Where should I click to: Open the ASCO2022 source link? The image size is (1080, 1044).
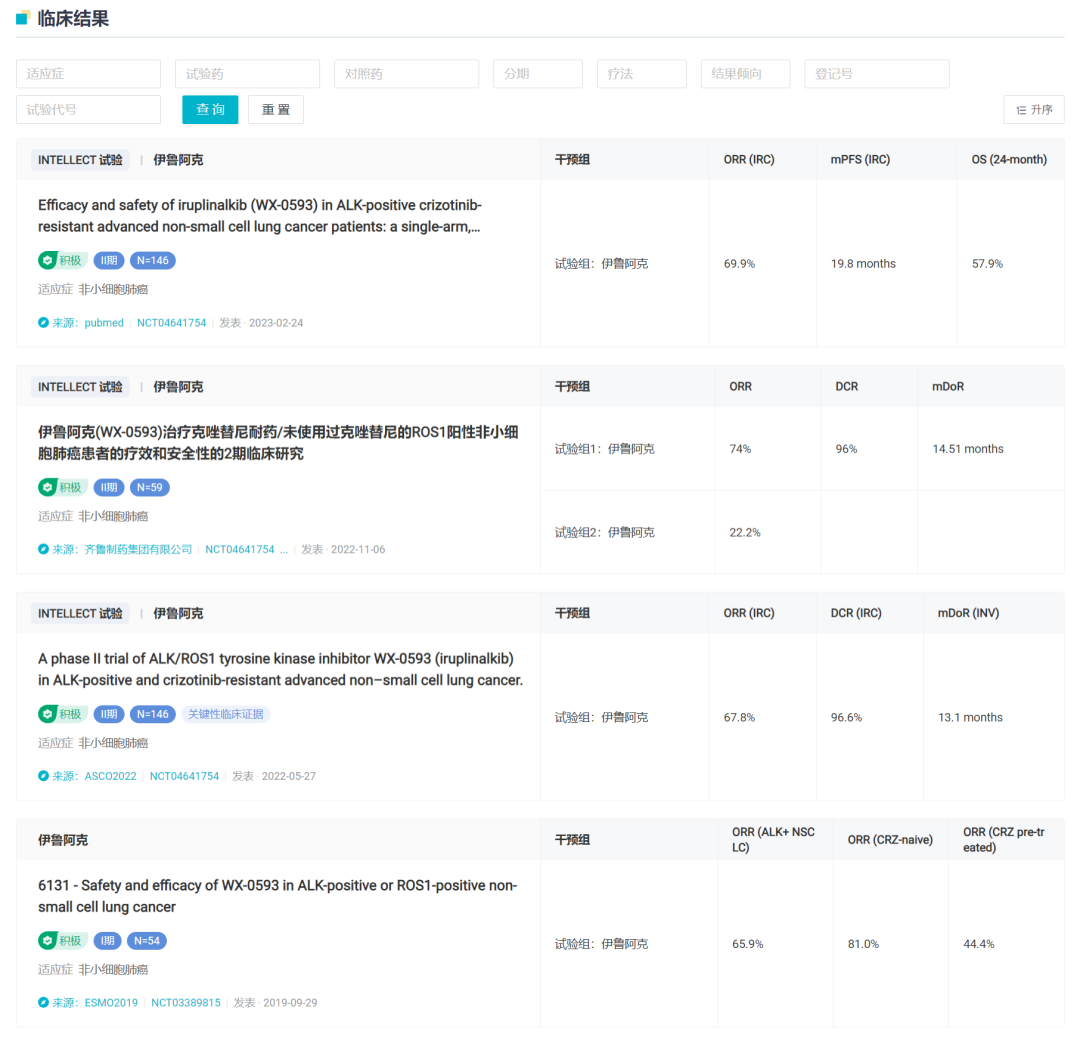pos(110,776)
